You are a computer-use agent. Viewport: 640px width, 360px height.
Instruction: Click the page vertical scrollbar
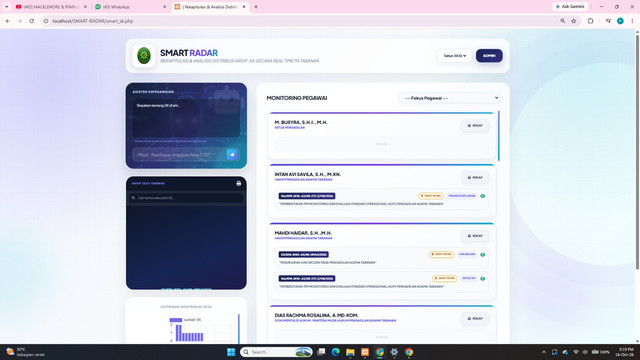click(x=637, y=152)
